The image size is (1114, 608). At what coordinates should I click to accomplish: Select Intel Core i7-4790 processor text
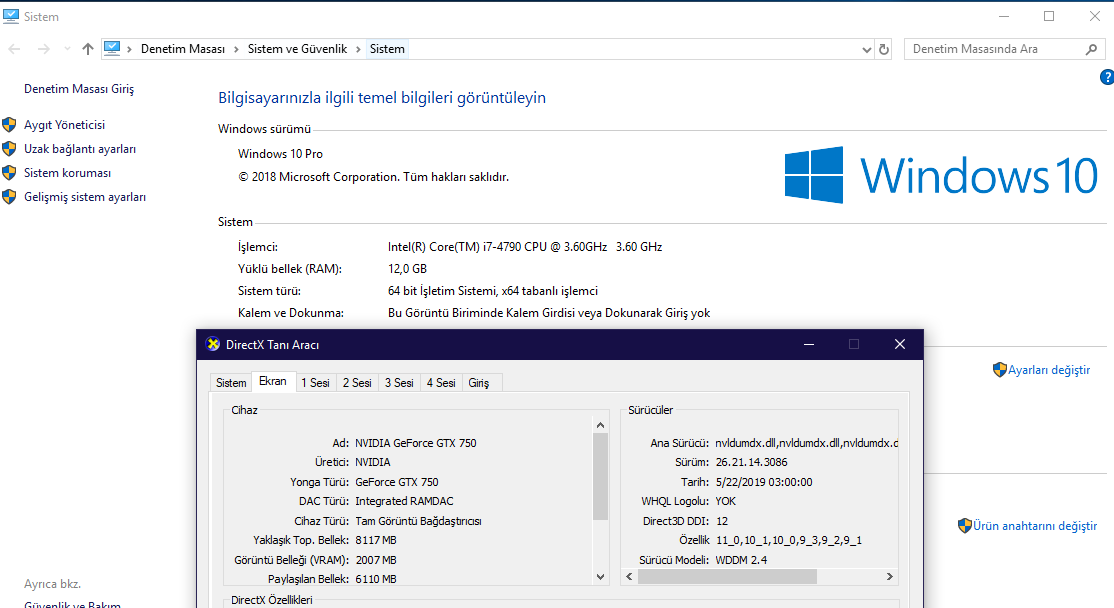click(x=524, y=247)
